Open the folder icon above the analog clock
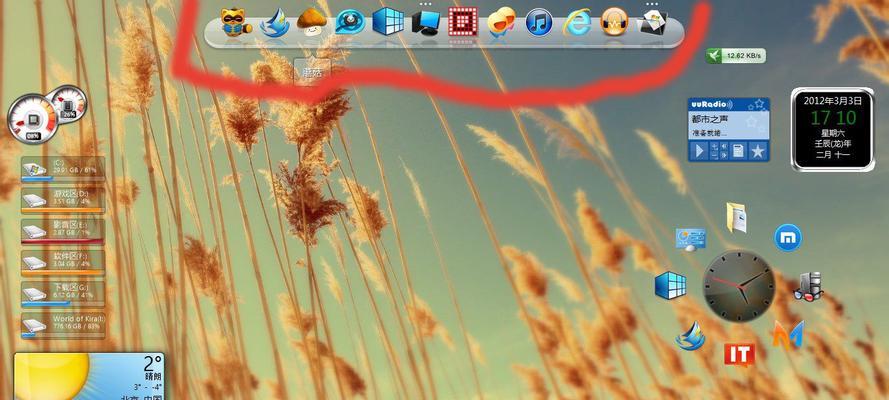 coord(736,218)
